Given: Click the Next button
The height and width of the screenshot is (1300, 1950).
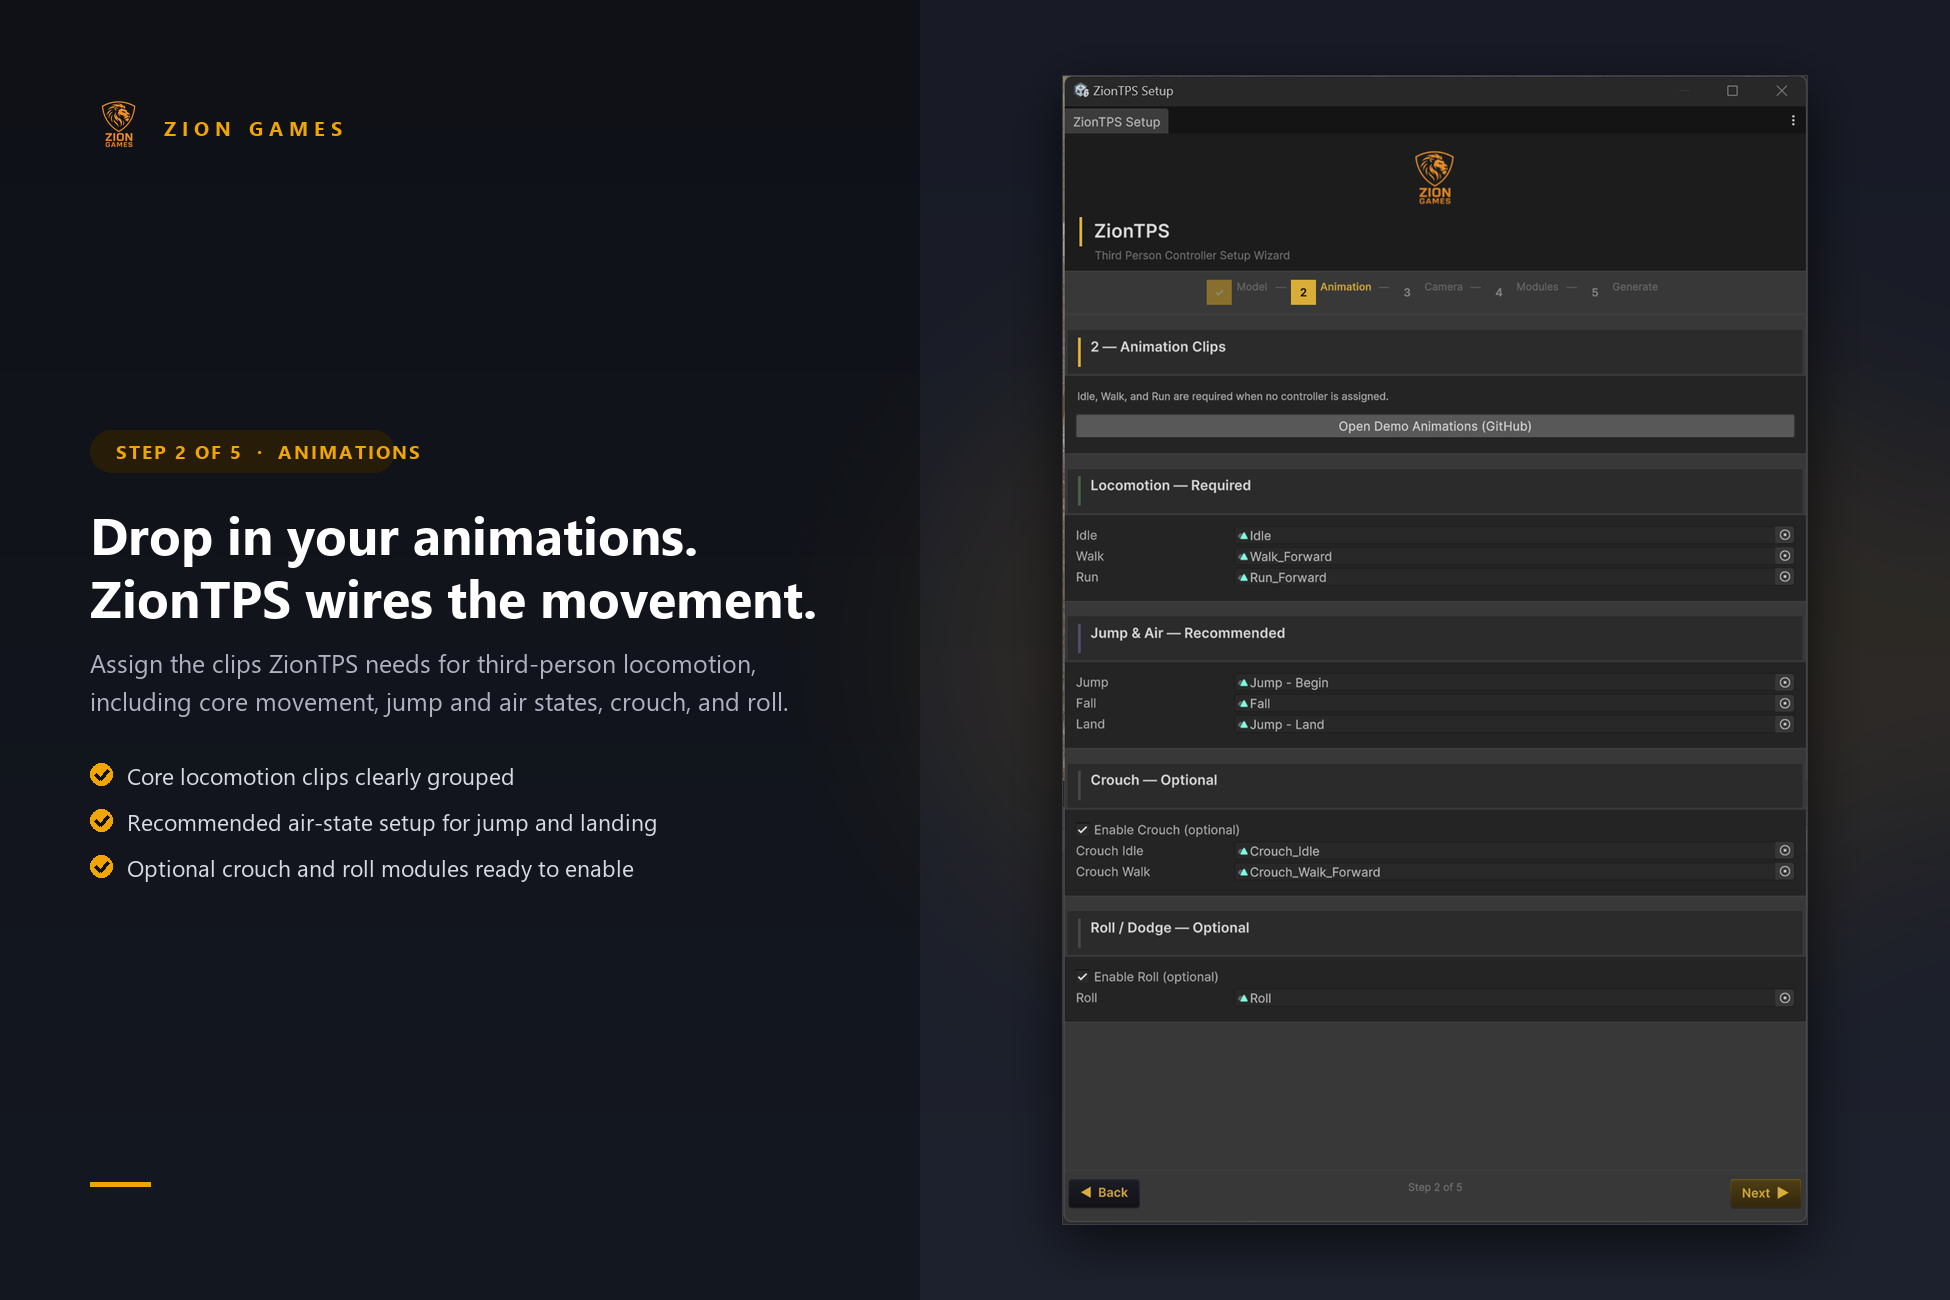Looking at the screenshot, I should (x=1765, y=1193).
